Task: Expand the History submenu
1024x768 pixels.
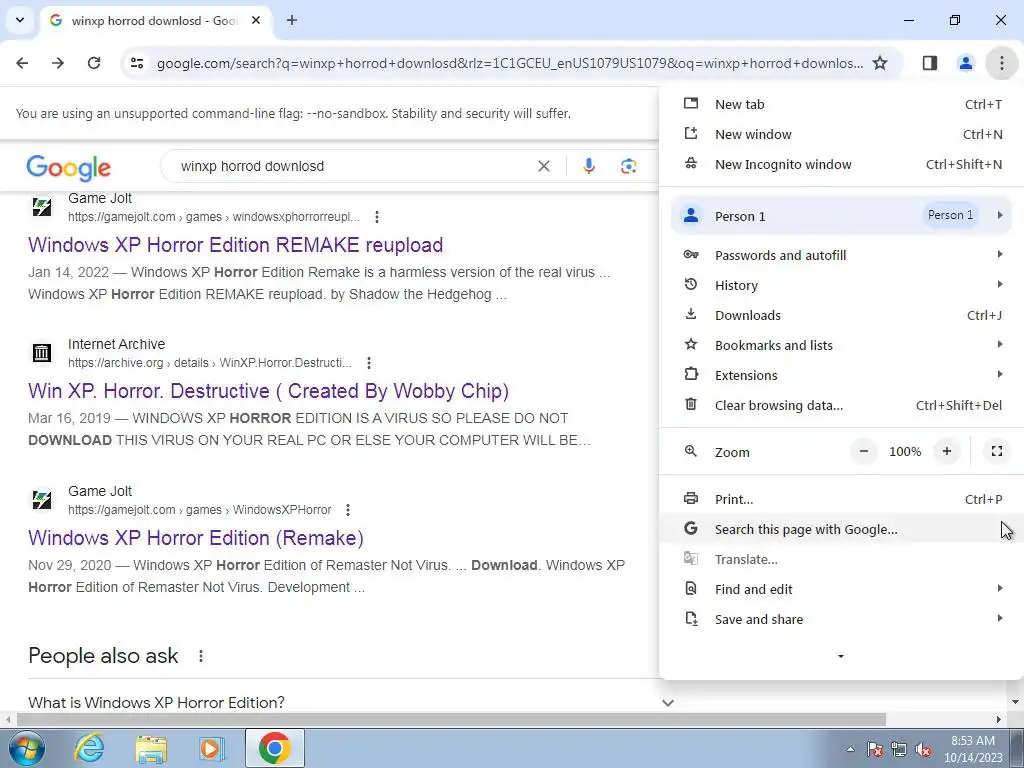Action: tap(841, 285)
